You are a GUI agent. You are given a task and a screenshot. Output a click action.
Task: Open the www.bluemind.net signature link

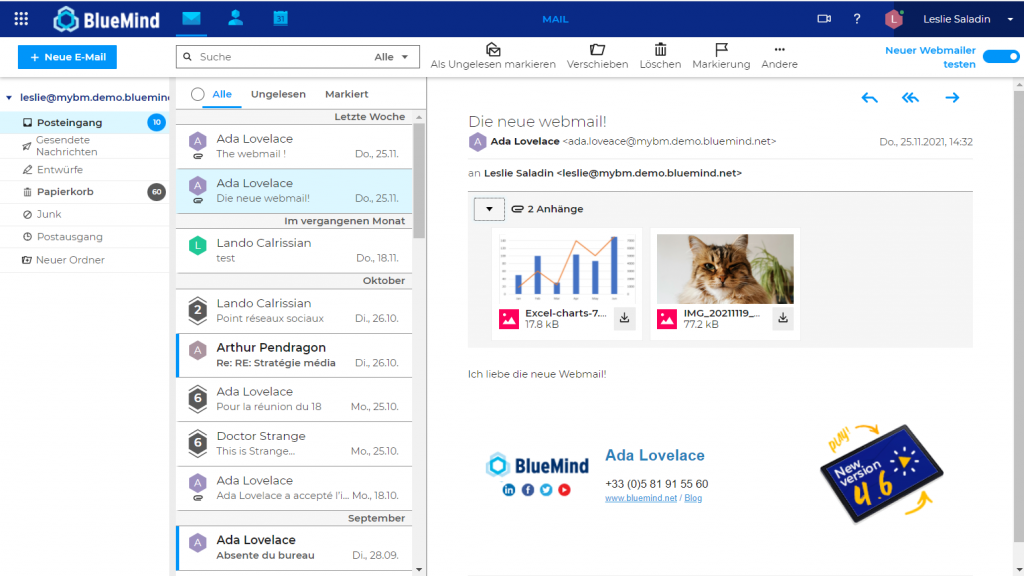tap(640, 498)
